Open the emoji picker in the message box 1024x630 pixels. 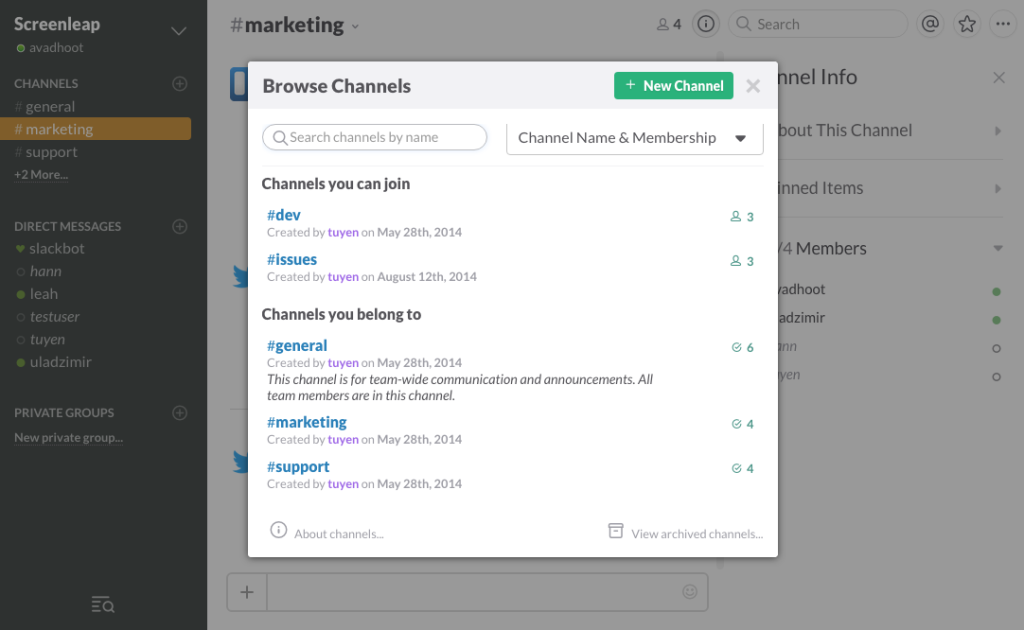click(x=689, y=591)
